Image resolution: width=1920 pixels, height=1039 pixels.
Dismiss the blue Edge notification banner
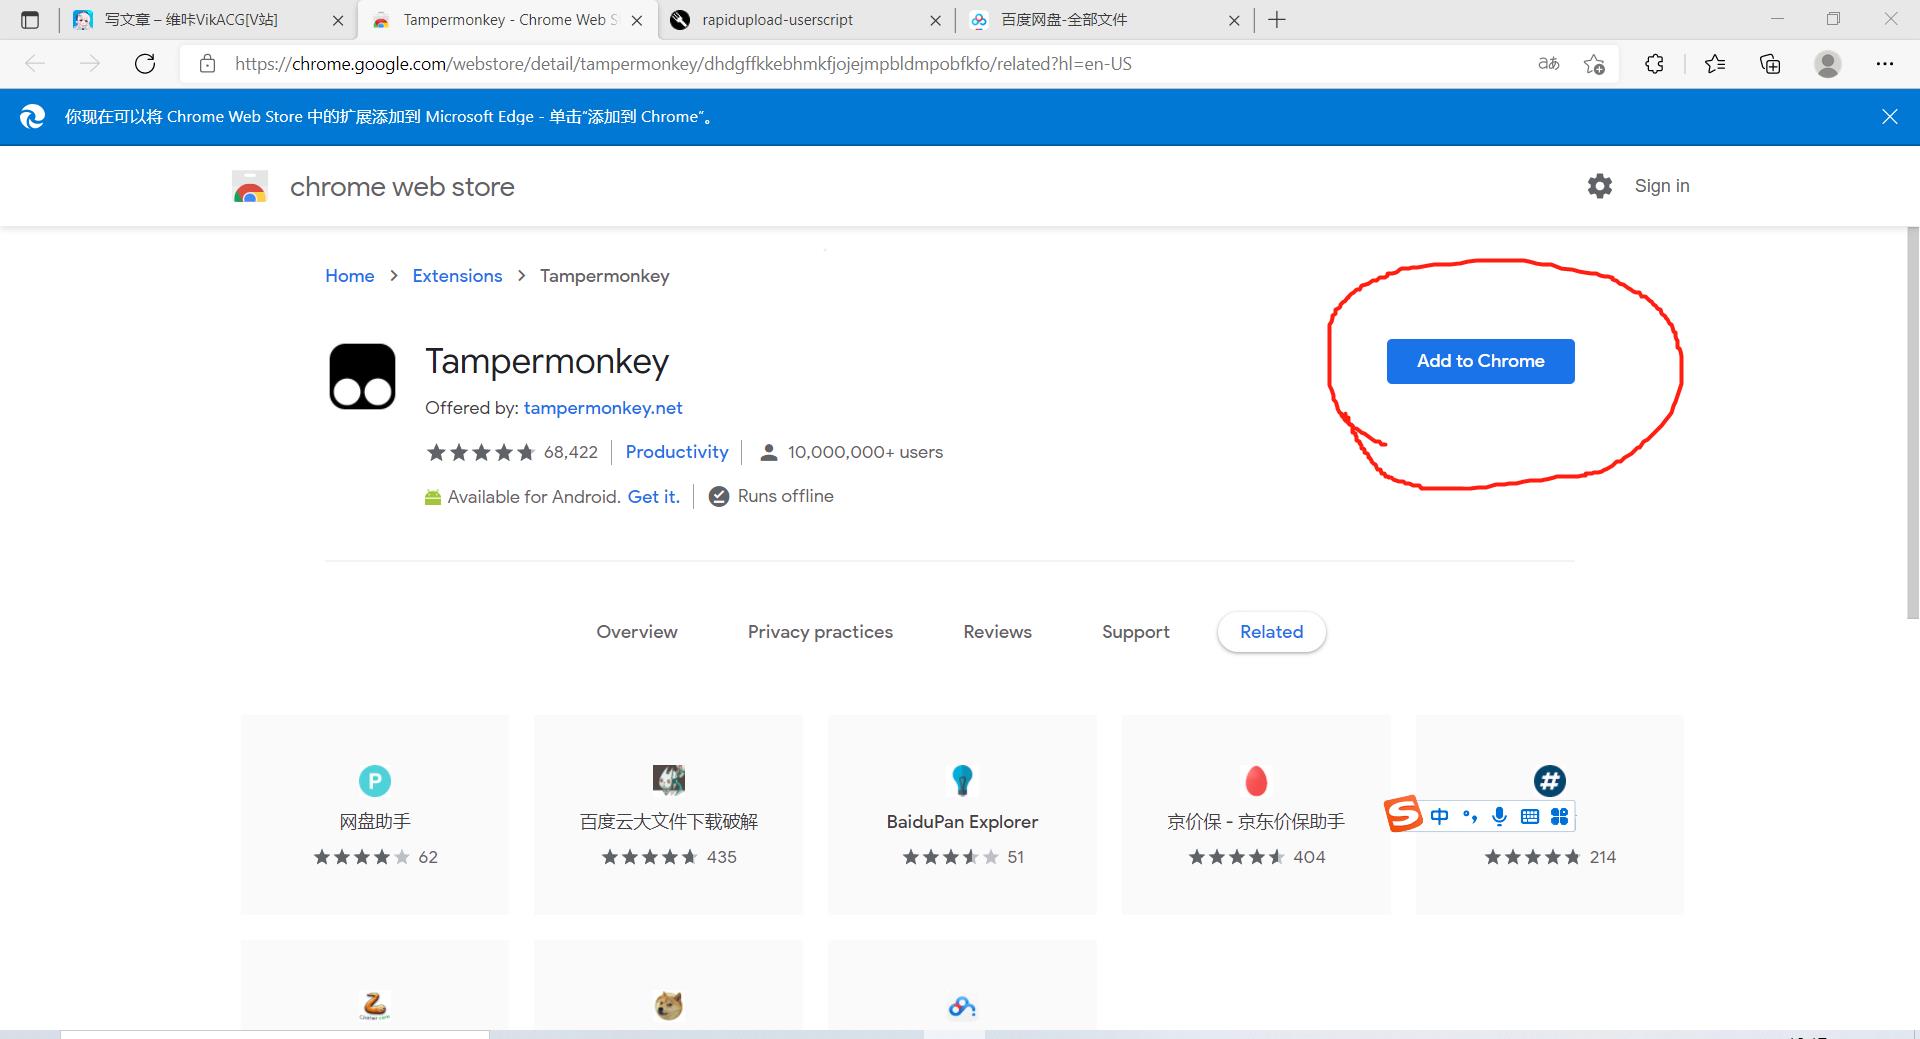click(1889, 117)
